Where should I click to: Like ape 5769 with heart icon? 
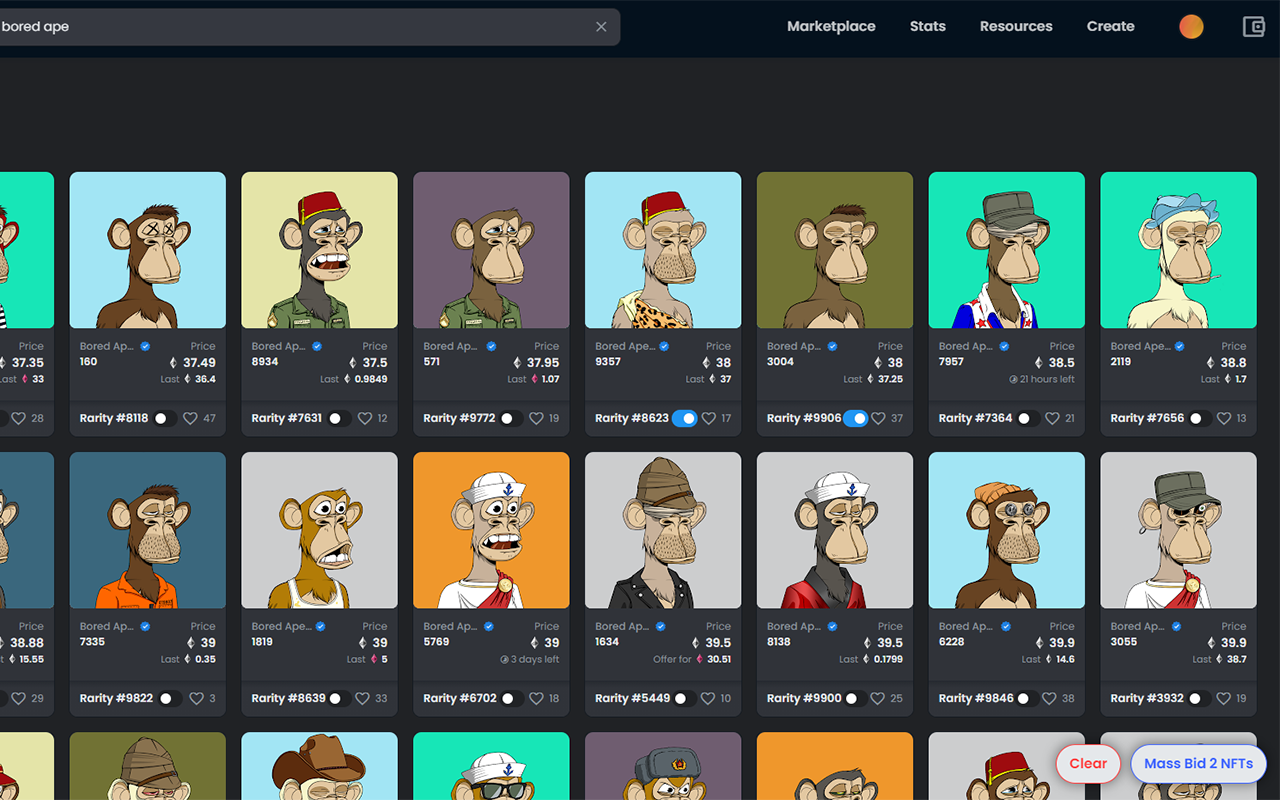point(537,698)
